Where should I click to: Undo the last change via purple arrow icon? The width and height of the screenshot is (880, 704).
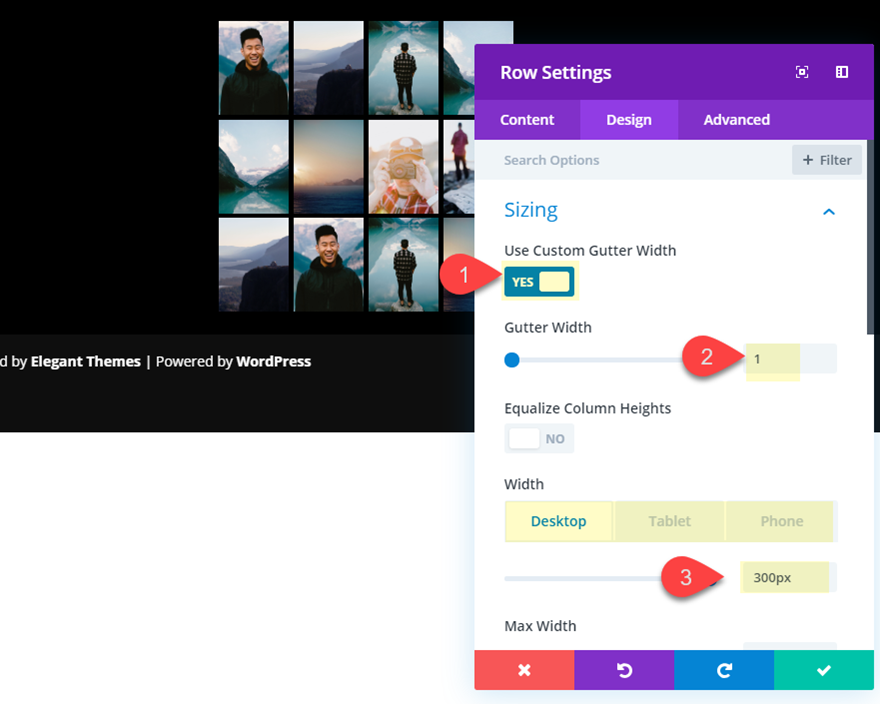tap(624, 670)
